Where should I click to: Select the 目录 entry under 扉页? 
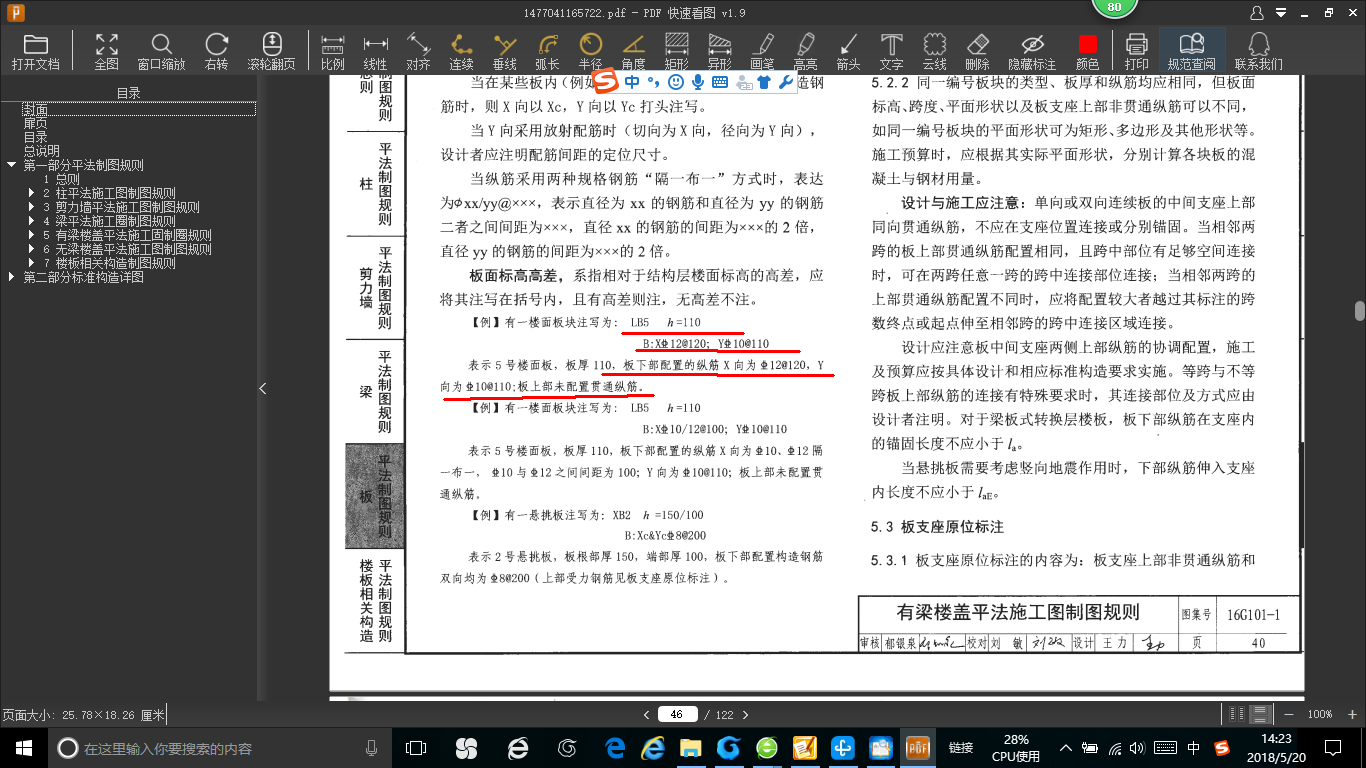pos(36,137)
